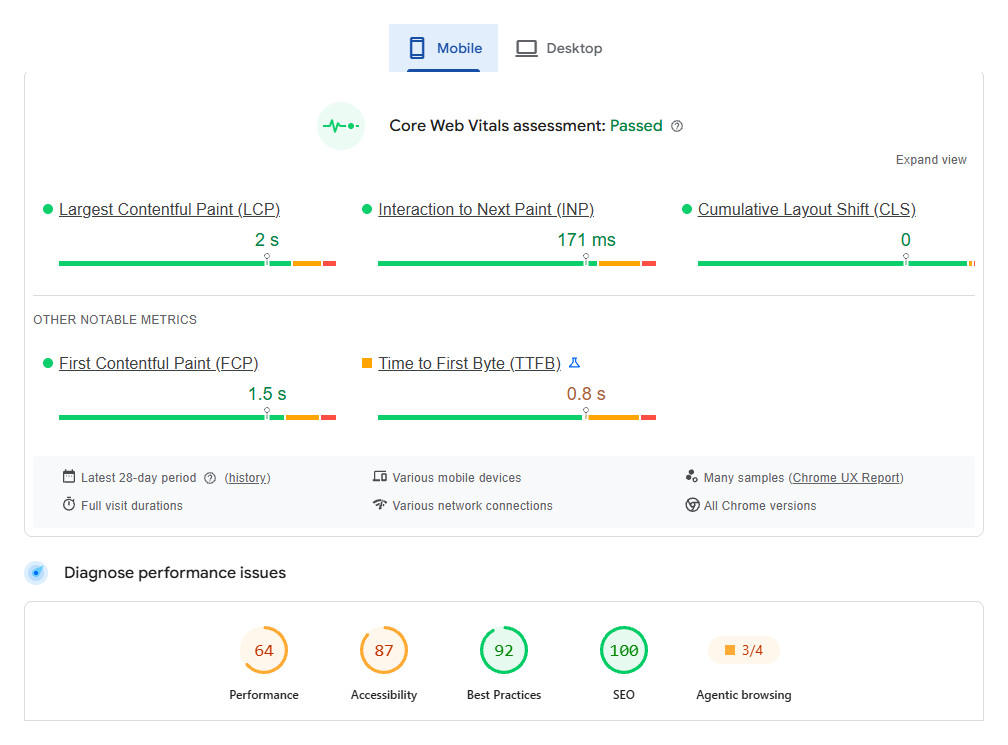
Task: Click the wifi icon by Various network connections
Action: pos(379,504)
